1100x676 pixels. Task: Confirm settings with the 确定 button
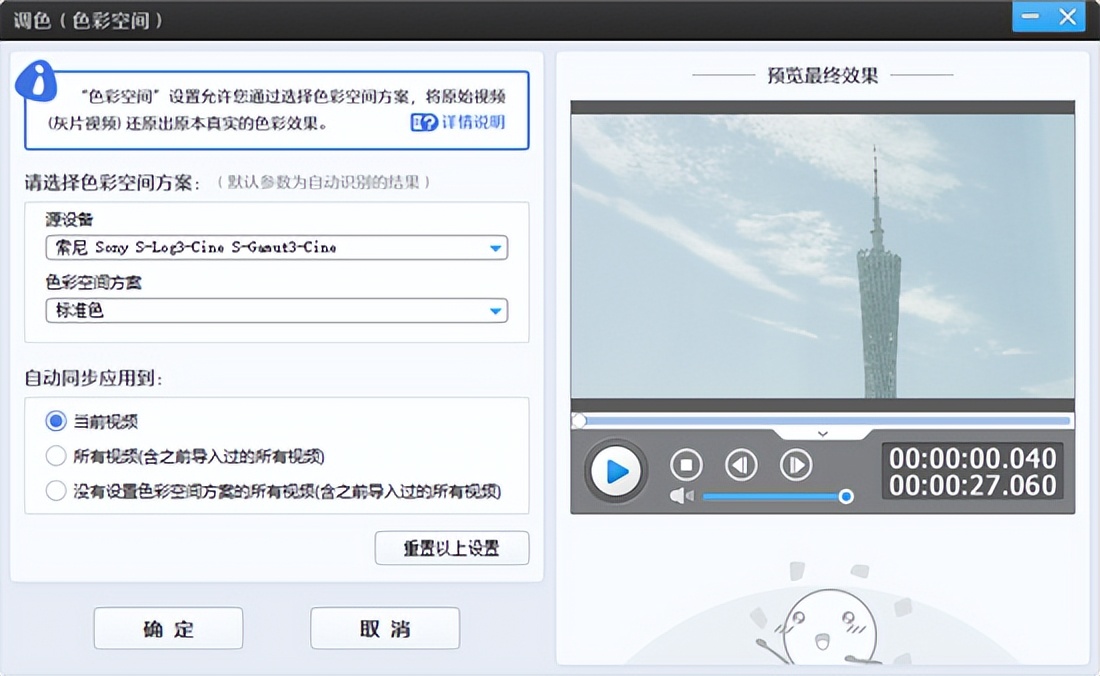click(168, 629)
